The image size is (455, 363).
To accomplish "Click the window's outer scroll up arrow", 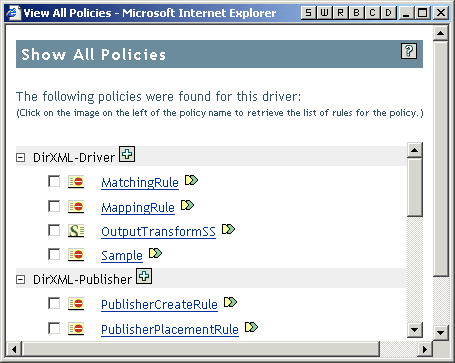I will (441, 33).
